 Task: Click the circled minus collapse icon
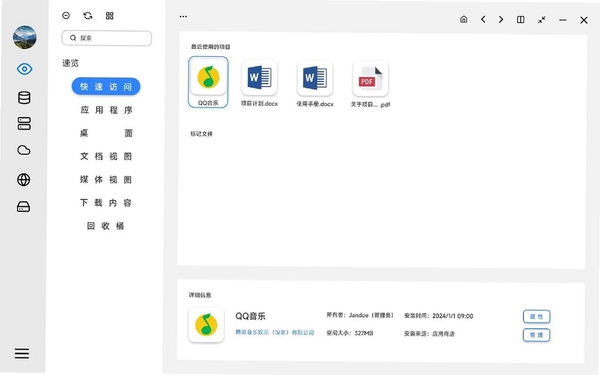pos(66,15)
